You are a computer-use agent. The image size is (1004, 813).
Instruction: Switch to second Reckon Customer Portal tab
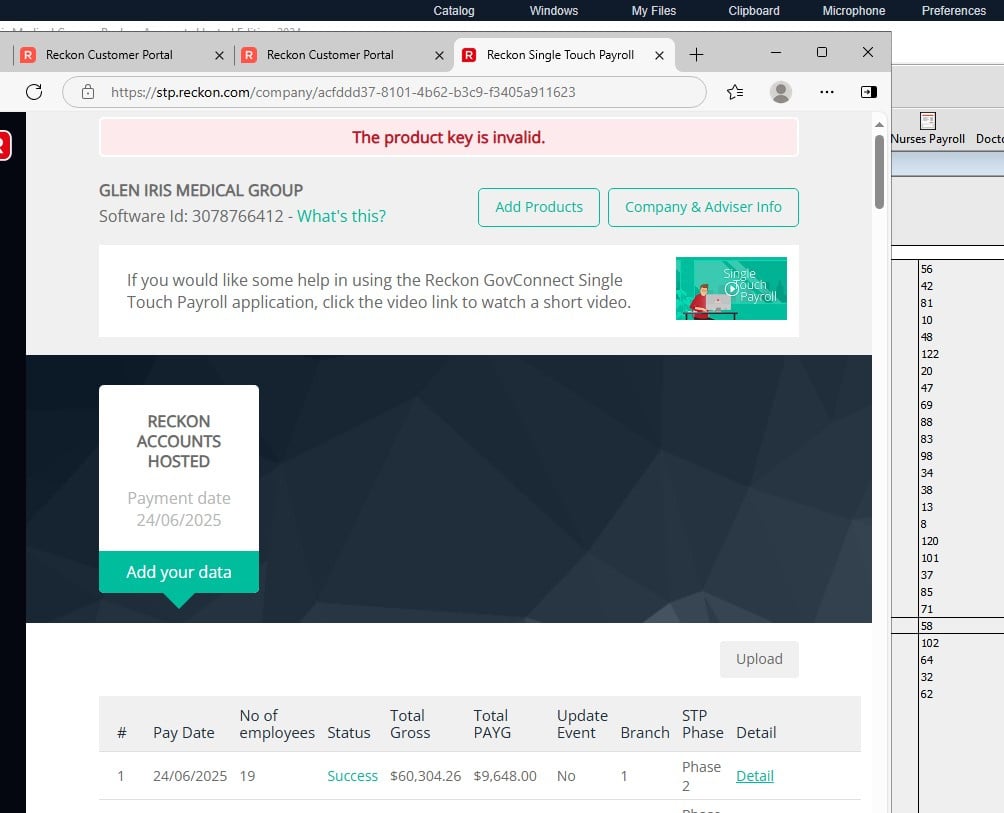click(342, 55)
